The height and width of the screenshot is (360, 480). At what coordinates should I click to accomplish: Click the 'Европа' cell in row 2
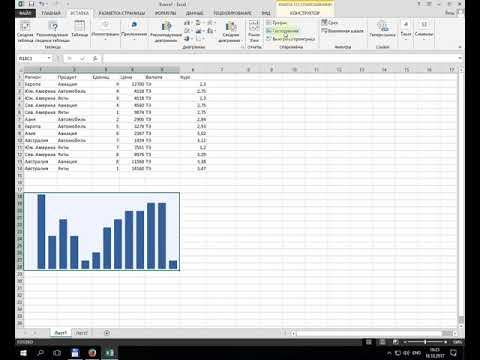[x=40, y=84]
